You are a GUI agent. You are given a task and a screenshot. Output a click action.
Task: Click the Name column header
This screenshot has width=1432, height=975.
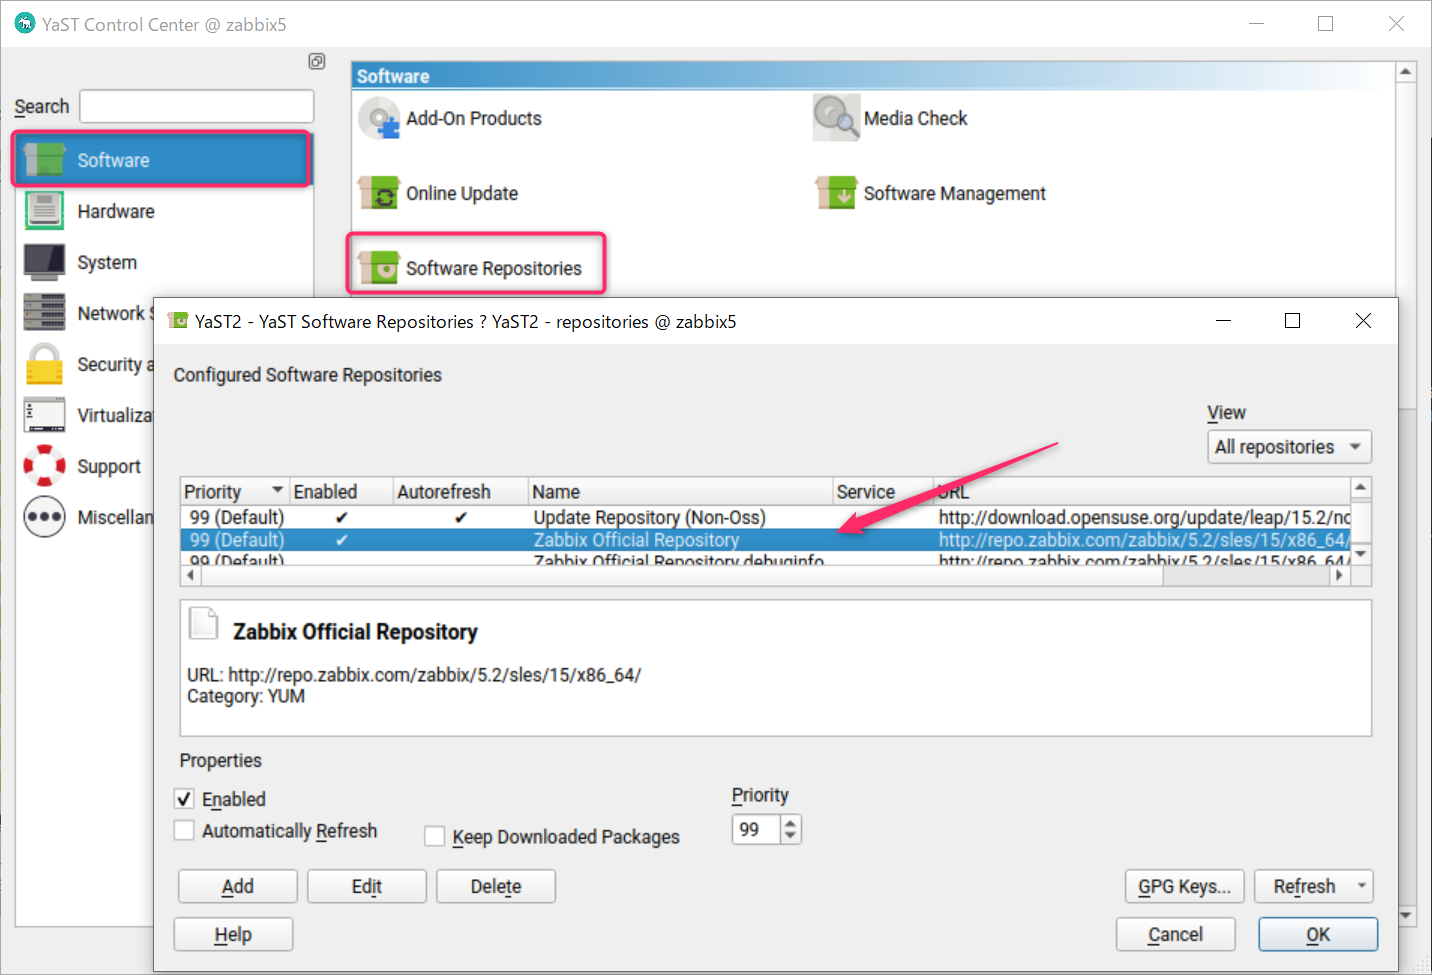coord(680,491)
